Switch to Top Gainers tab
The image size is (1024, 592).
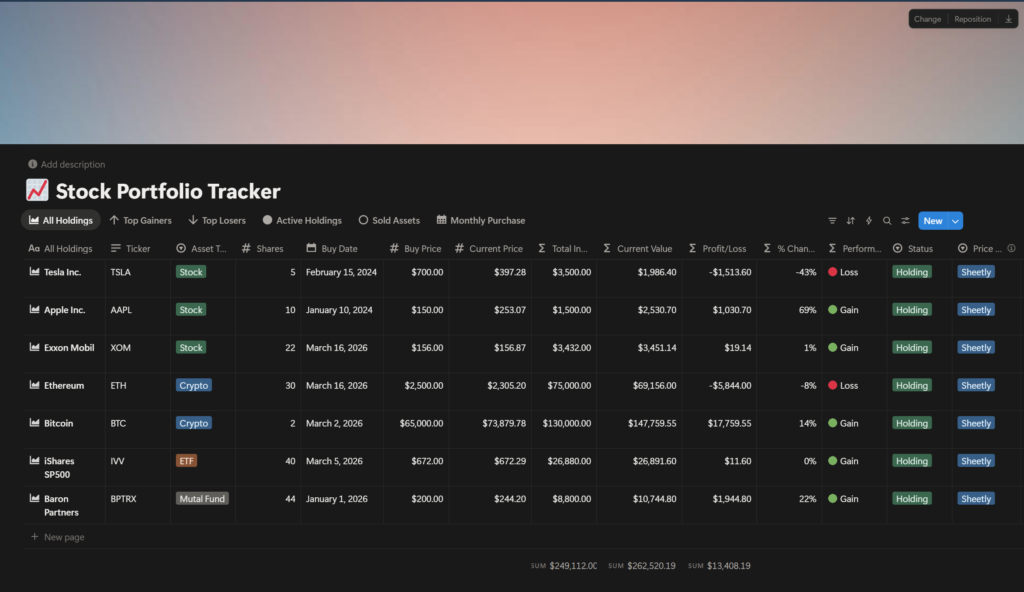coord(140,220)
